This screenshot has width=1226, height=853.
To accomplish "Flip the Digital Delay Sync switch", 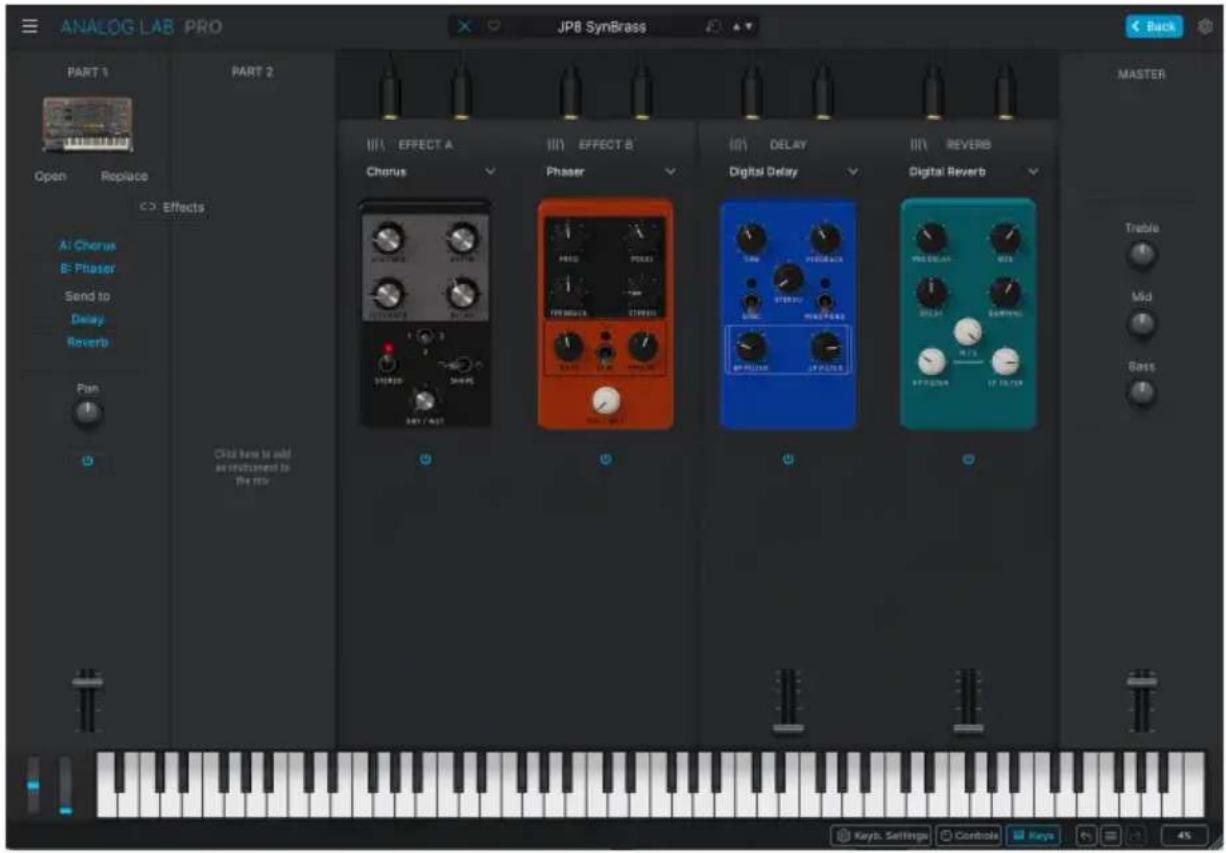I will (x=751, y=304).
